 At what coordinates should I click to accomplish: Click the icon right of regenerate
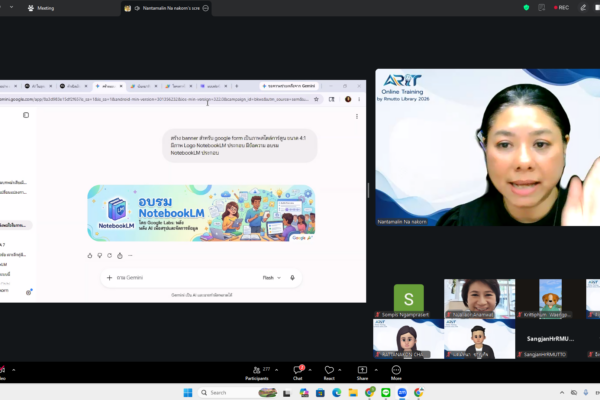coord(120,256)
